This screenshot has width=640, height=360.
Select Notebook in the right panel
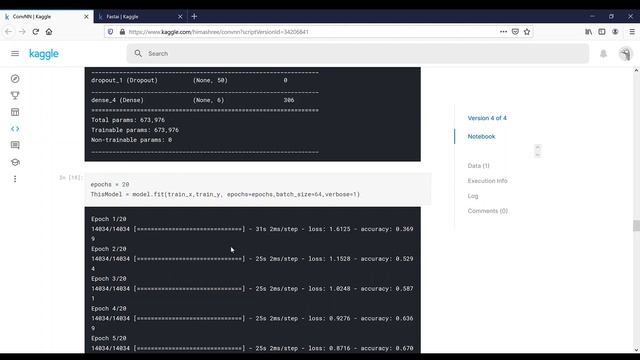pyautogui.click(x=481, y=136)
